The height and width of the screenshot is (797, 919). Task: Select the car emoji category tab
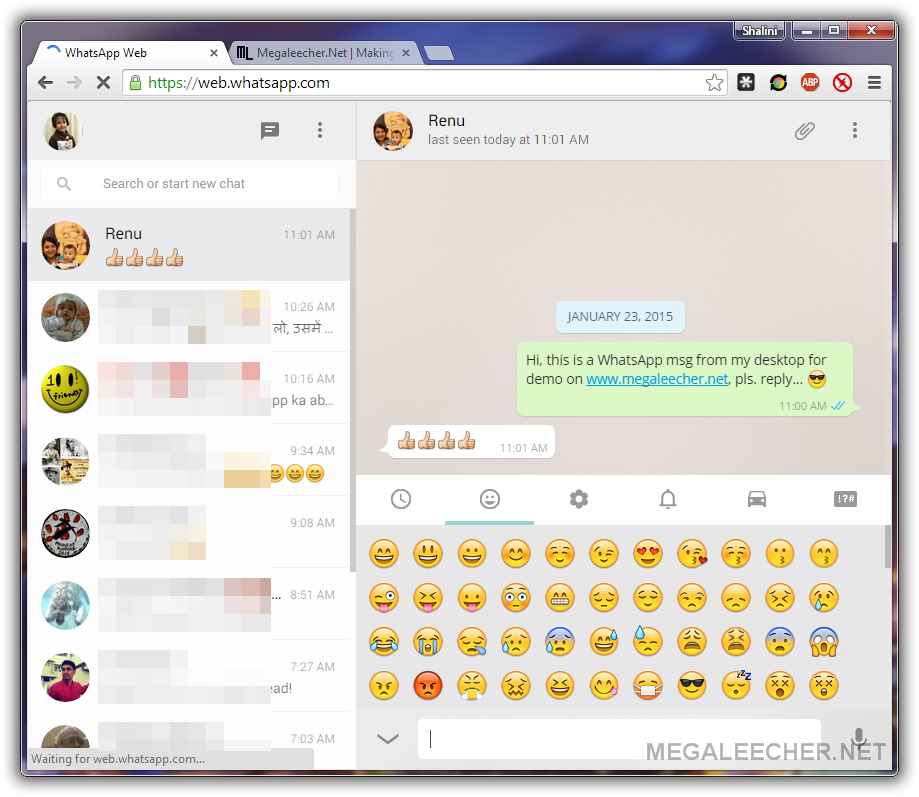[757, 499]
